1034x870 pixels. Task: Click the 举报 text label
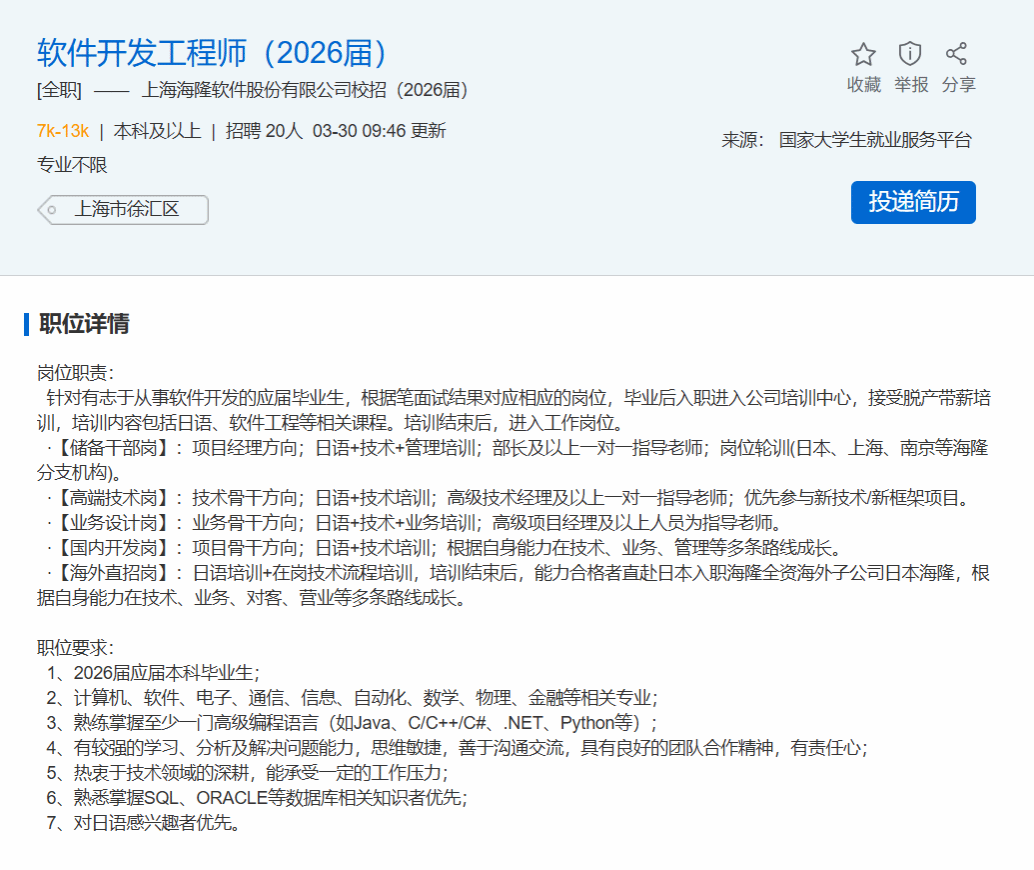point(910,85)
